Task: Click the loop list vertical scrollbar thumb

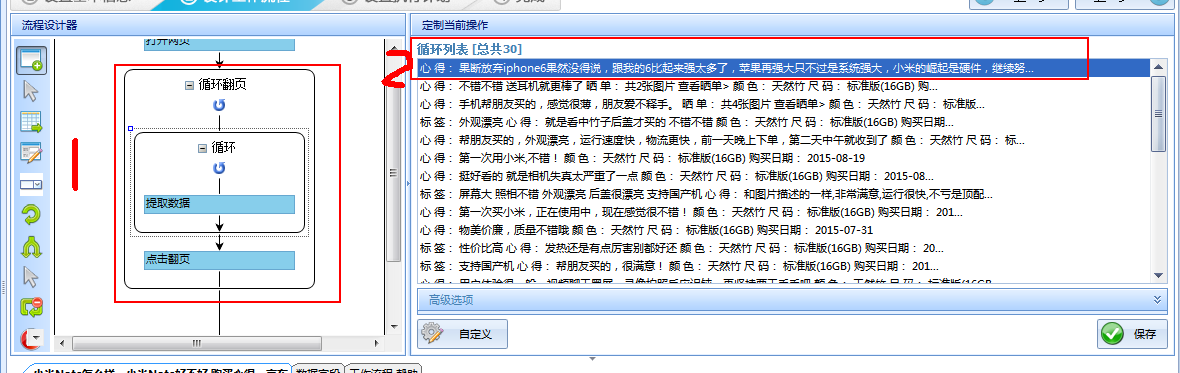Action: point(1158,113)
